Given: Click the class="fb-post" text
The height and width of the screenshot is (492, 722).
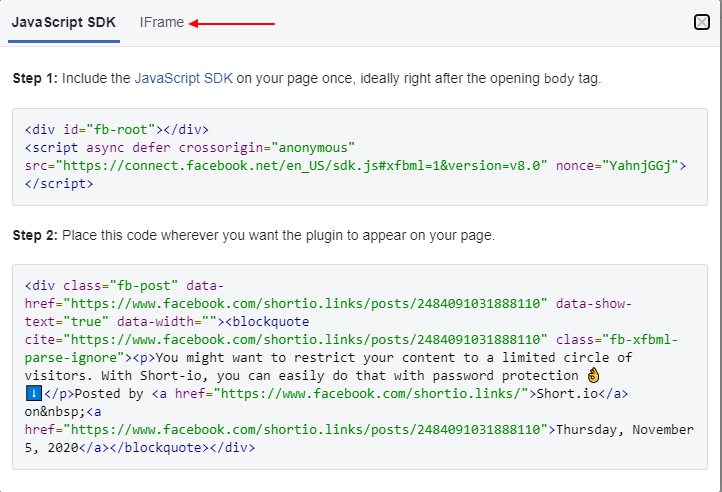Looking at the screenshot, I should [x=121, y=286].
